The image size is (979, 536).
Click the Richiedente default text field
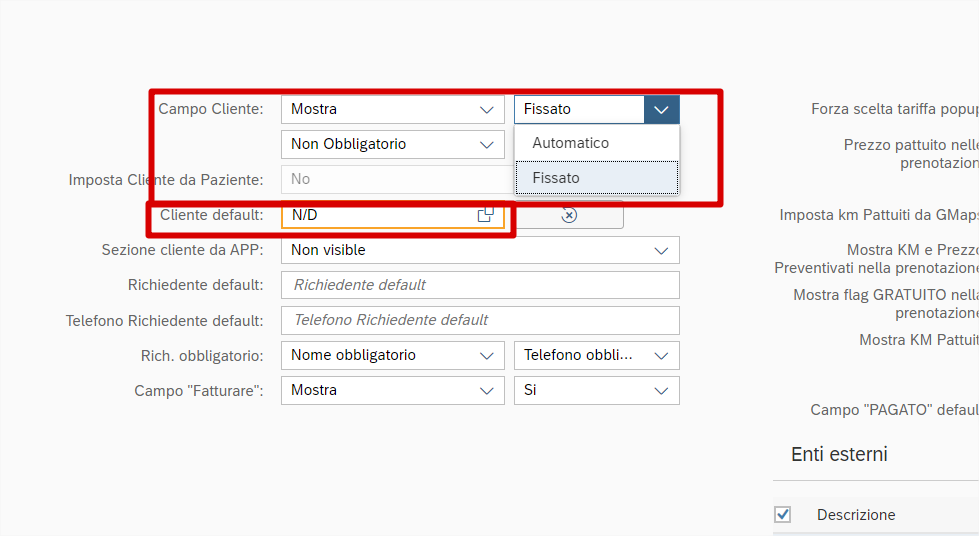480,285
